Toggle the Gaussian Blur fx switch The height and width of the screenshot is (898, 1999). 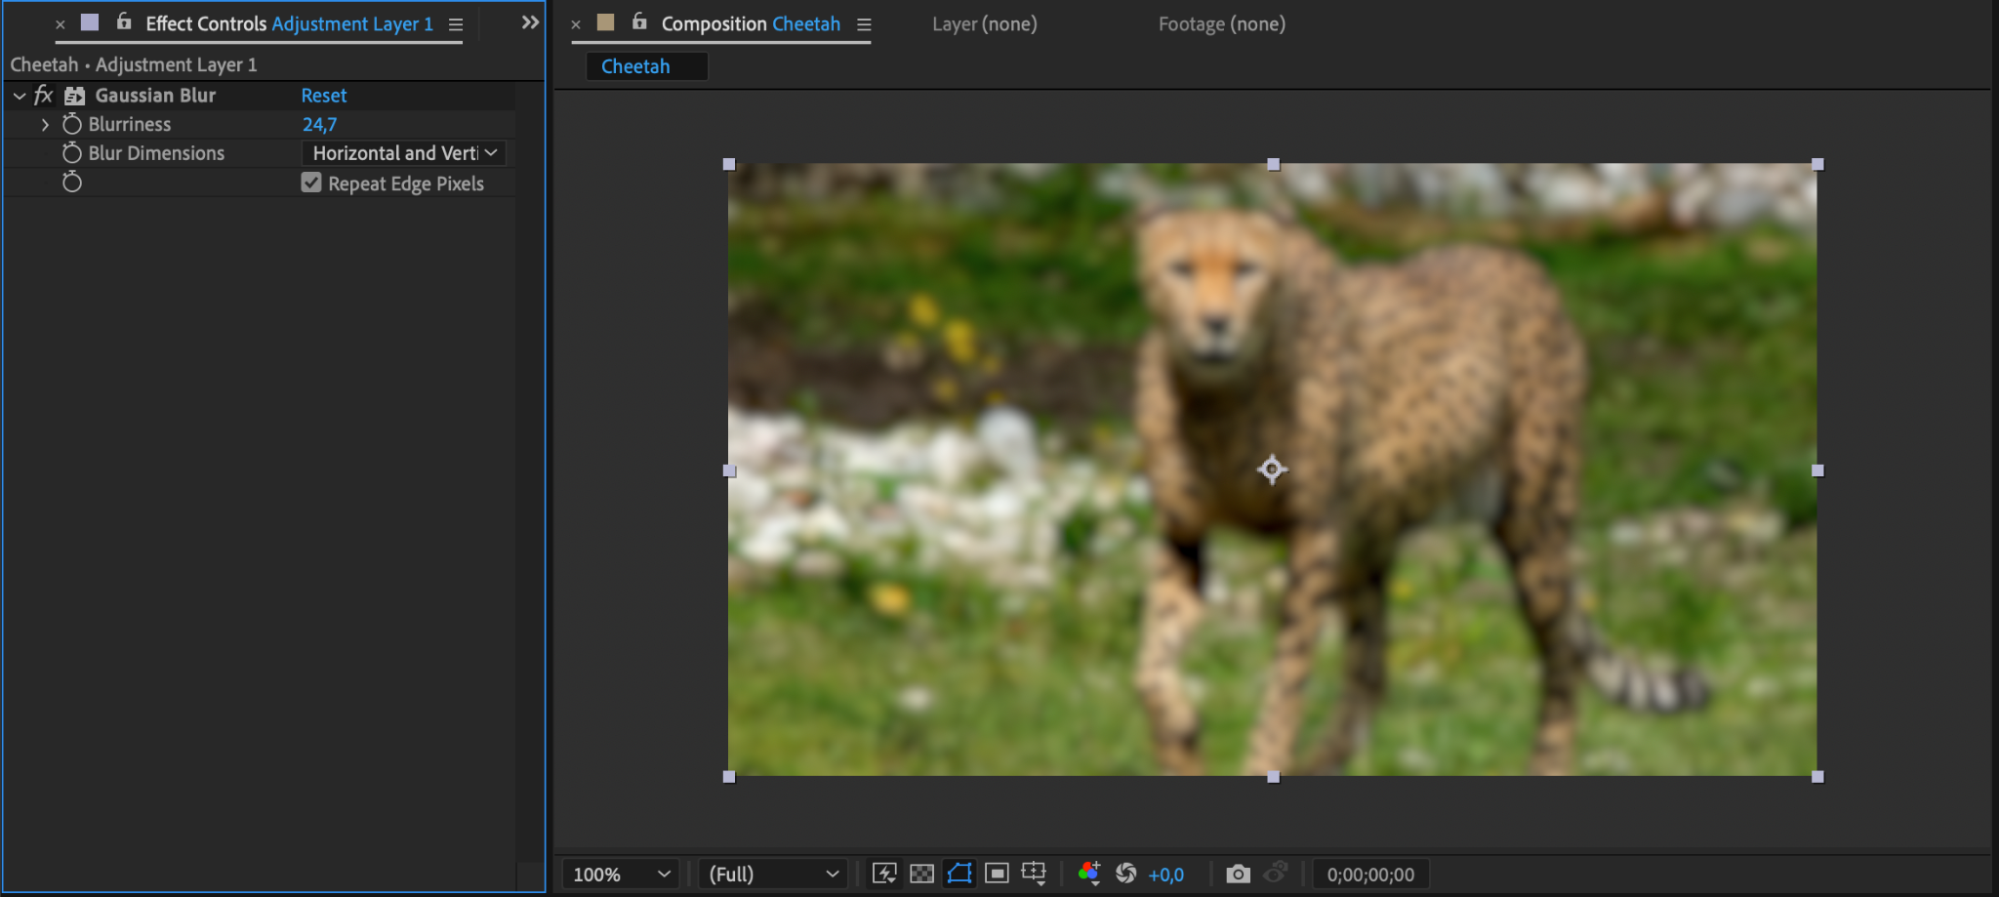pos(43,95)
